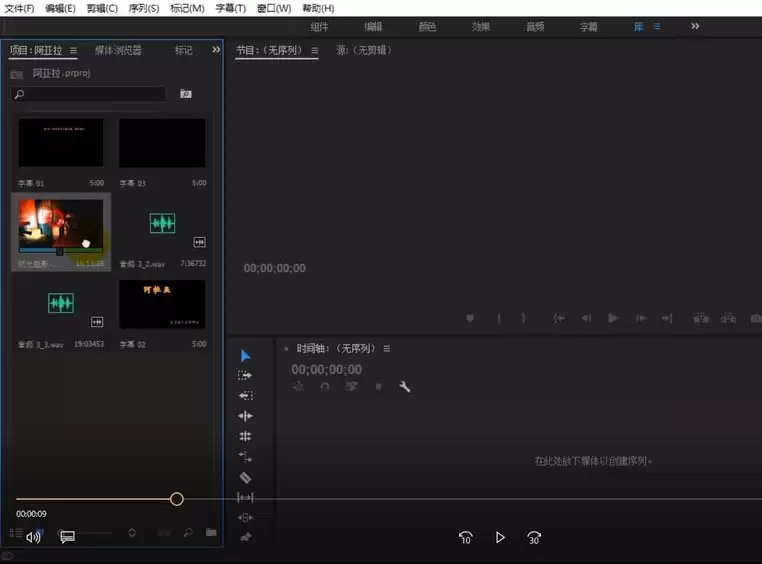
Task: Expand workspace overflow chevron
Action: (696, 26)
